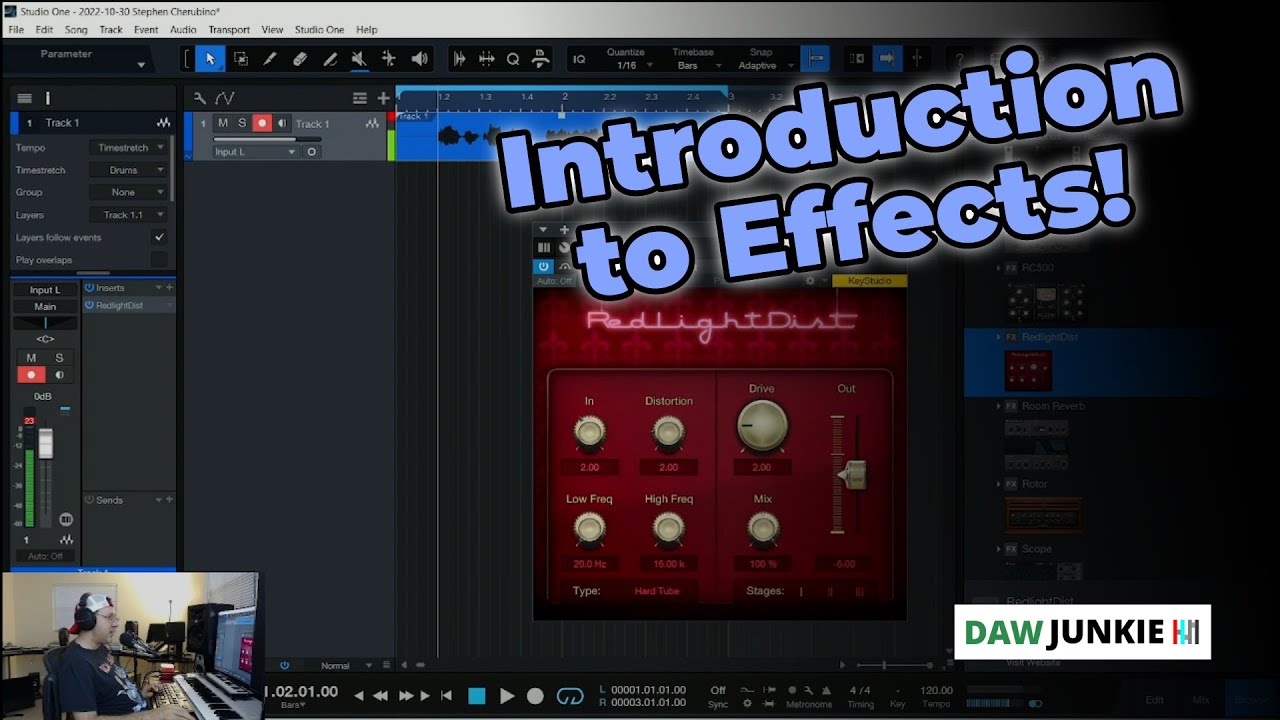Click the Rewind button in transport
The width and height of the screenshot is (1280, 720).
381,696
